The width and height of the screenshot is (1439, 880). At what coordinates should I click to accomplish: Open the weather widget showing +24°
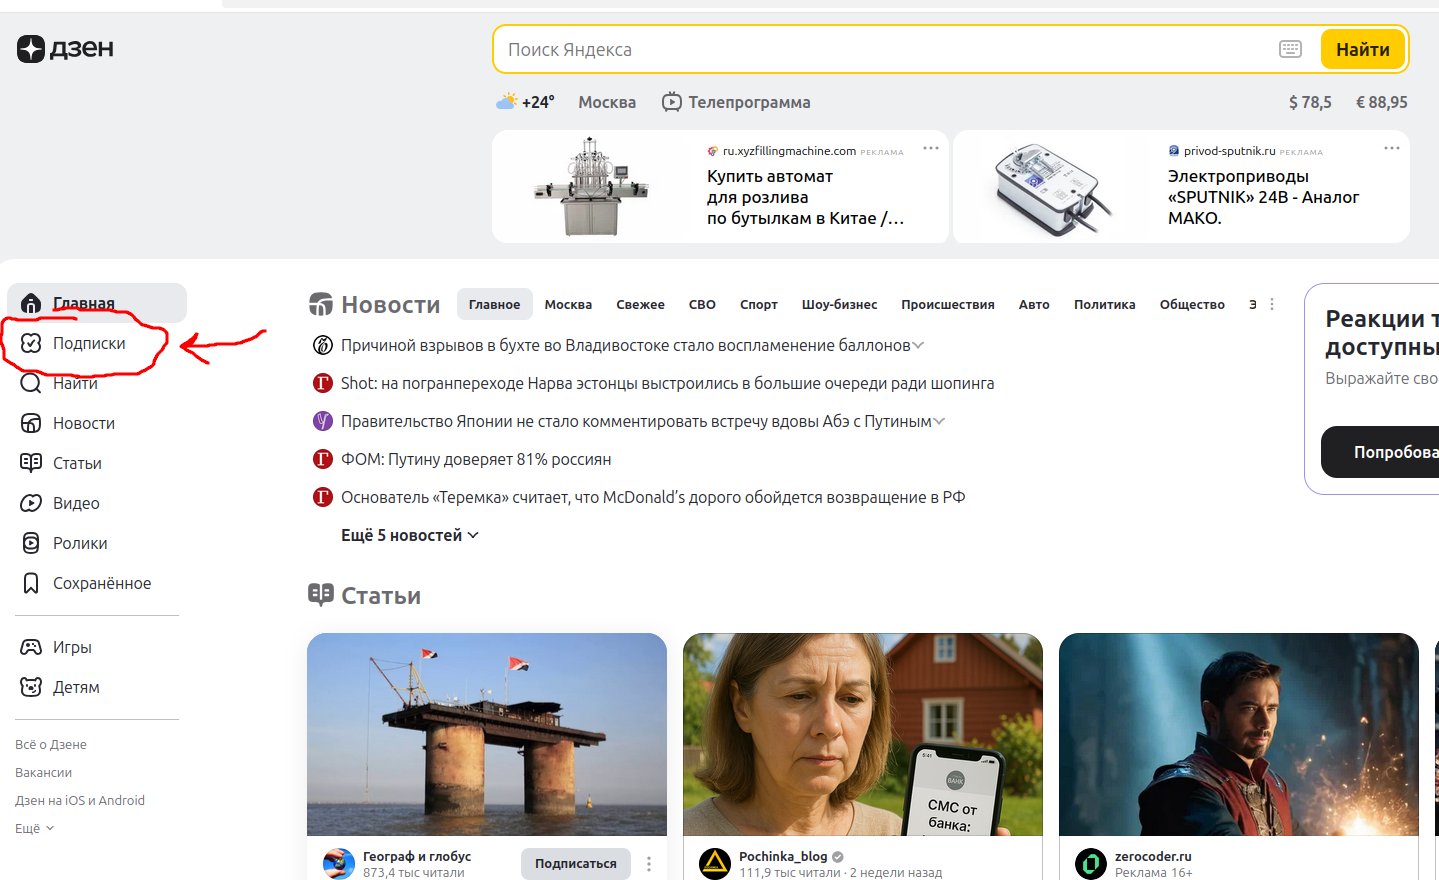pyautogui.click(x=526, y=102)
